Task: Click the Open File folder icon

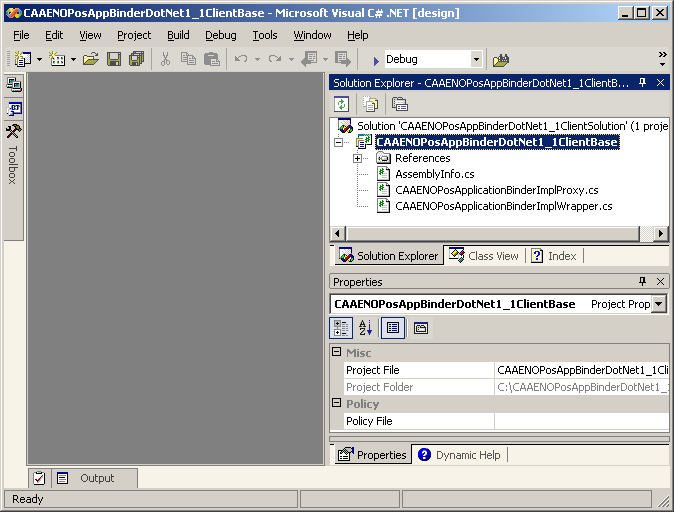Action: (x=91, y=59)
